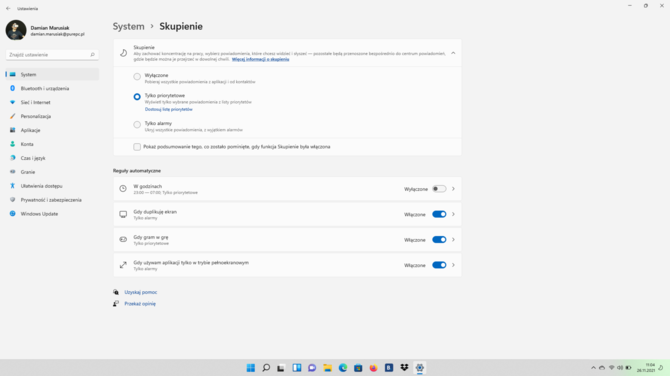Viewport: 670px width, 376px height.
Task: Open Dropbox from the taskbar
Action: [x=404, y=367]
